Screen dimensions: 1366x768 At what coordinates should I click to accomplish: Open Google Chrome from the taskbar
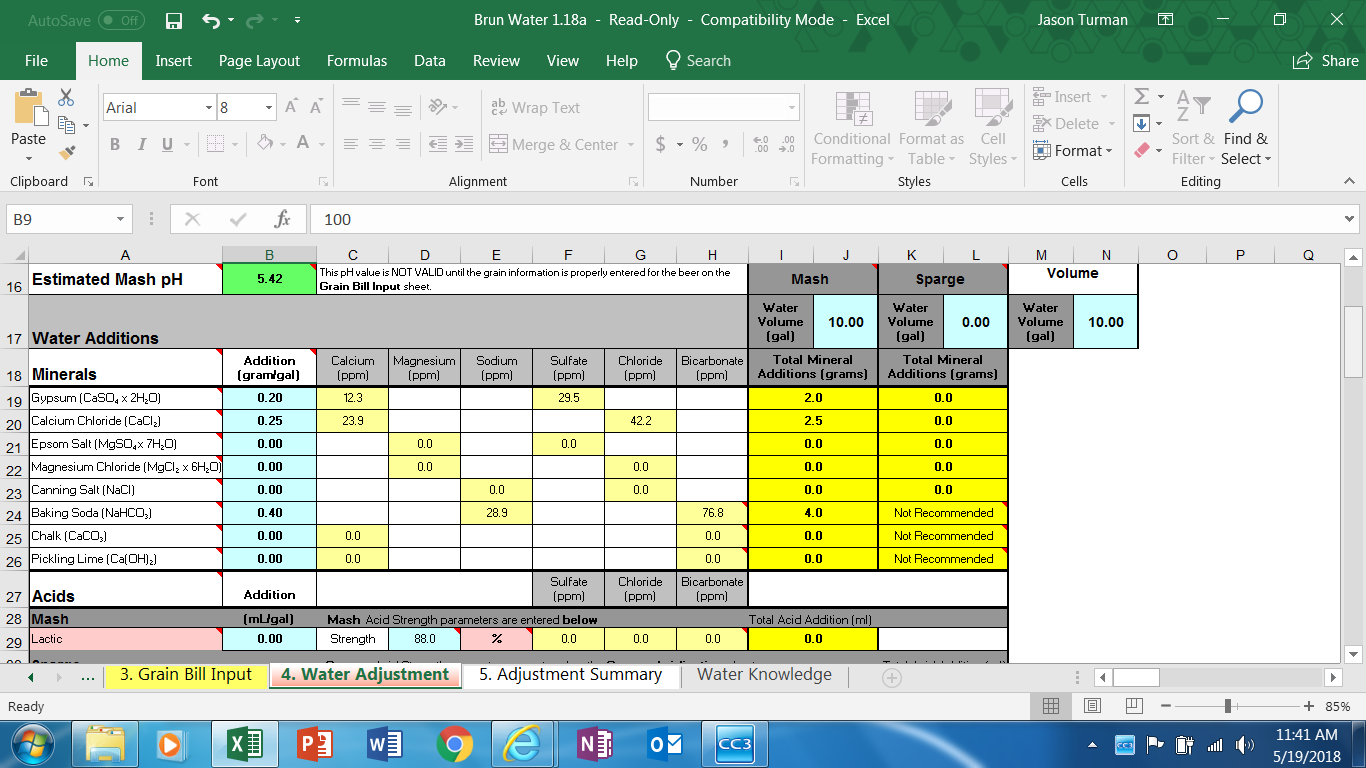pyautogui.click(x=455, y=745)
